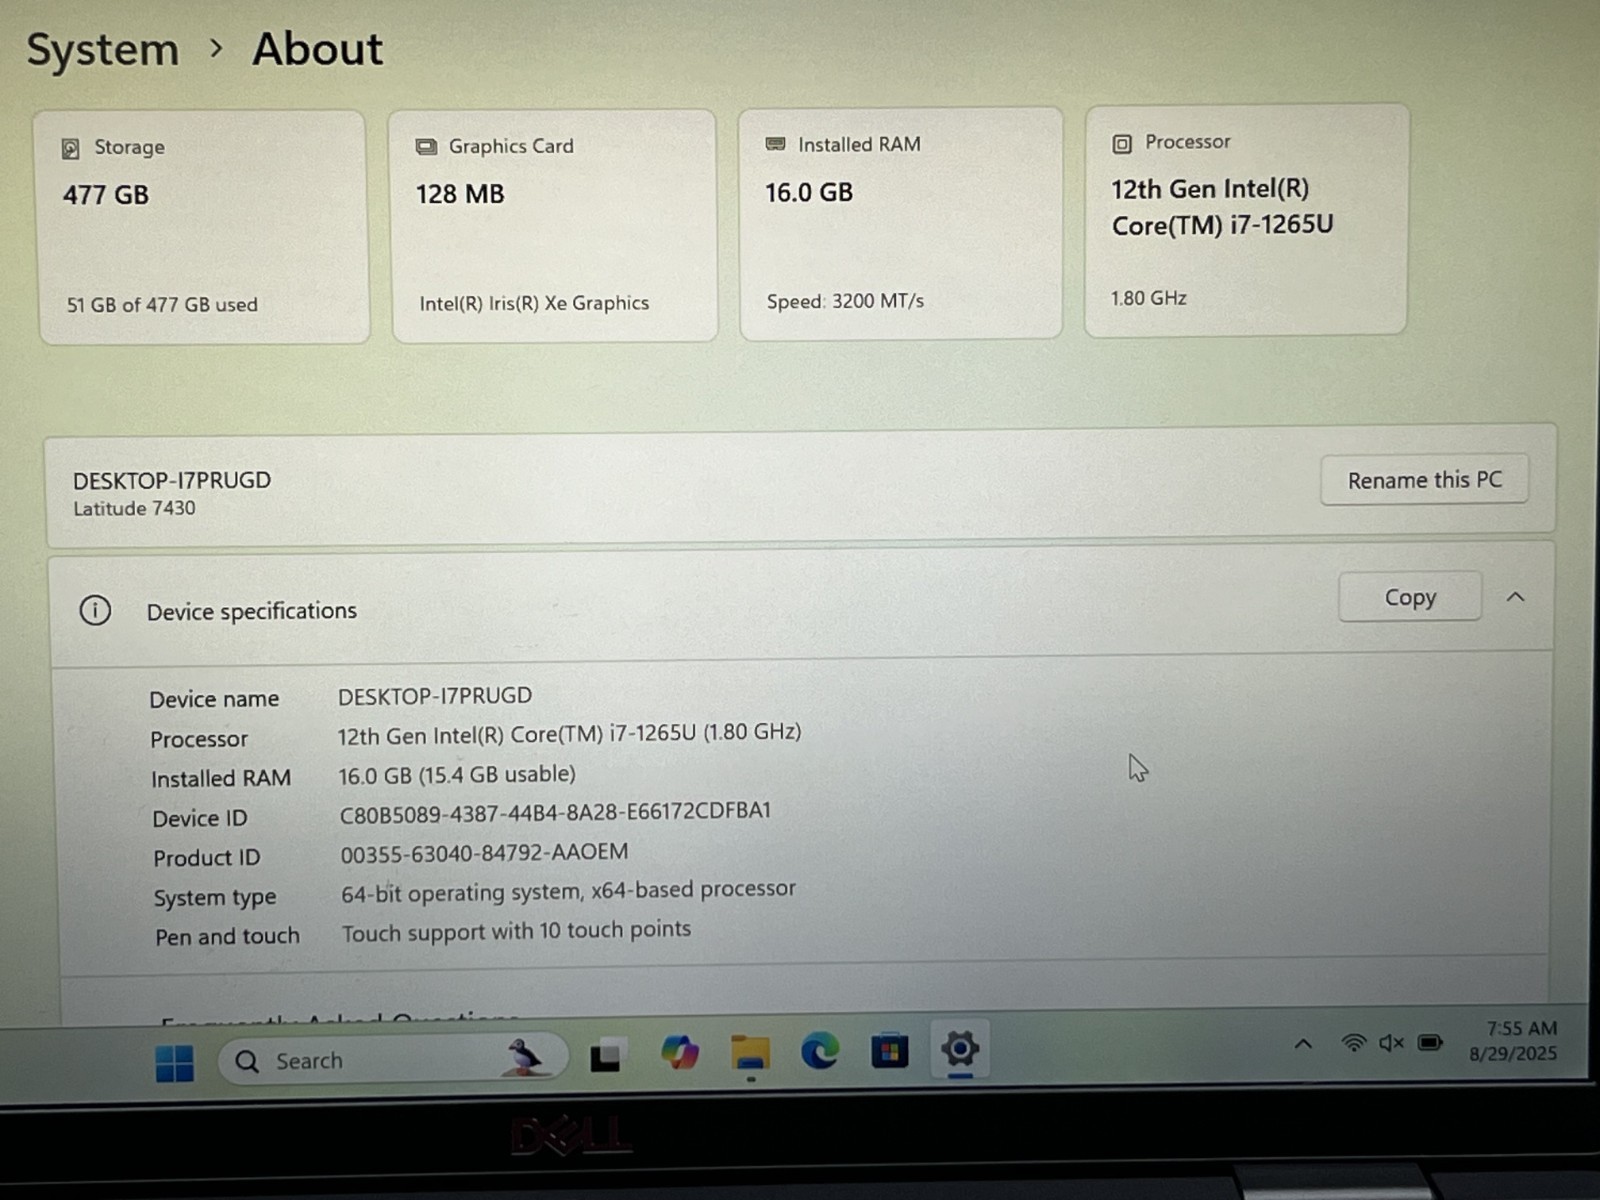Open the Processor i7-1265U card

coord(1247,220)
